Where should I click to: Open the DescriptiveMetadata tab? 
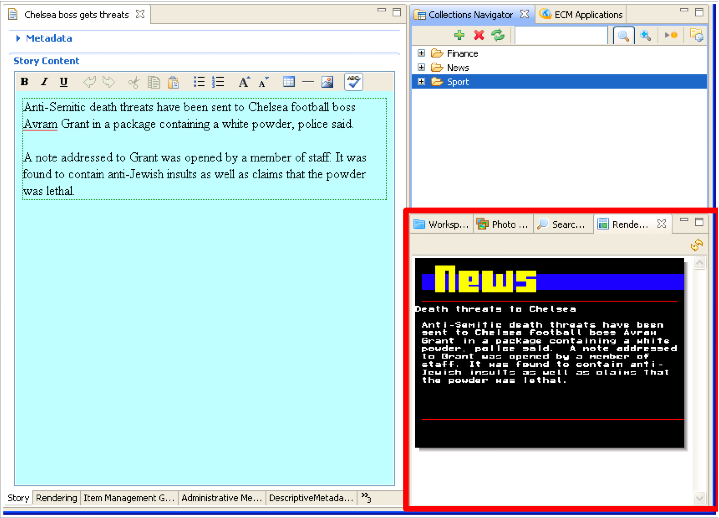[x=311, y=498]
